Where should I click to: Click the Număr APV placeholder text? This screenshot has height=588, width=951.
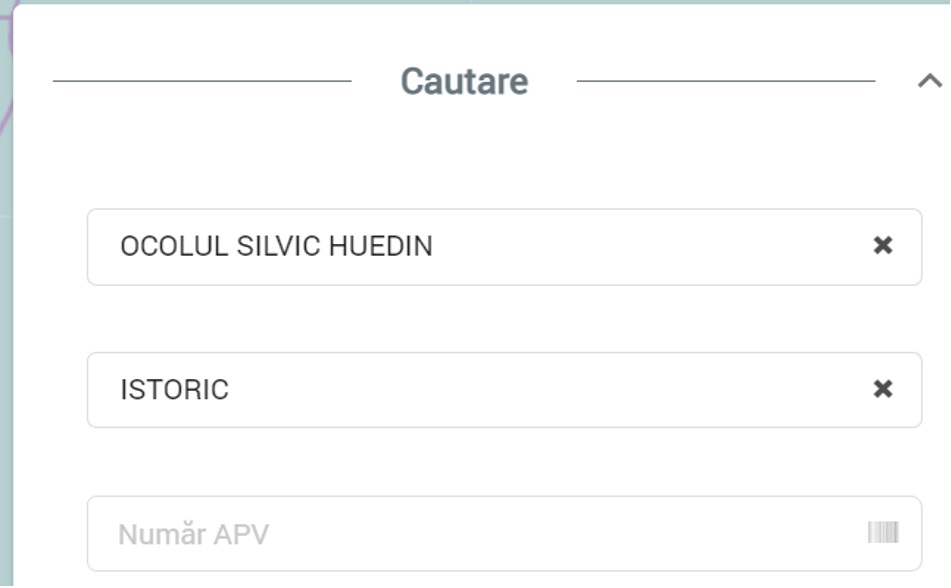point(193,535)
